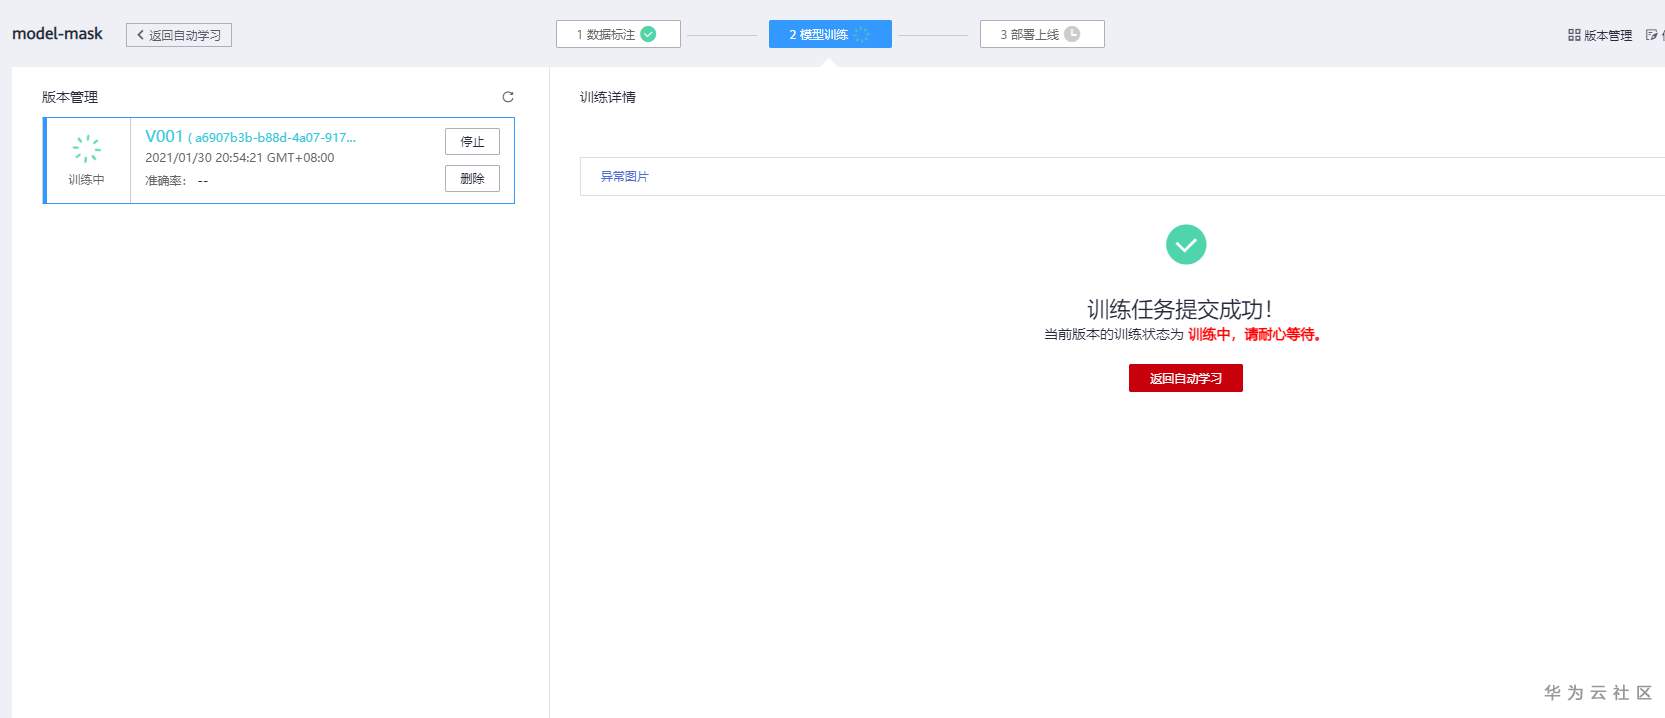The image size is (1665, 718).
Task: Open step 3 部署上线
Action: tap(1042, 34)
